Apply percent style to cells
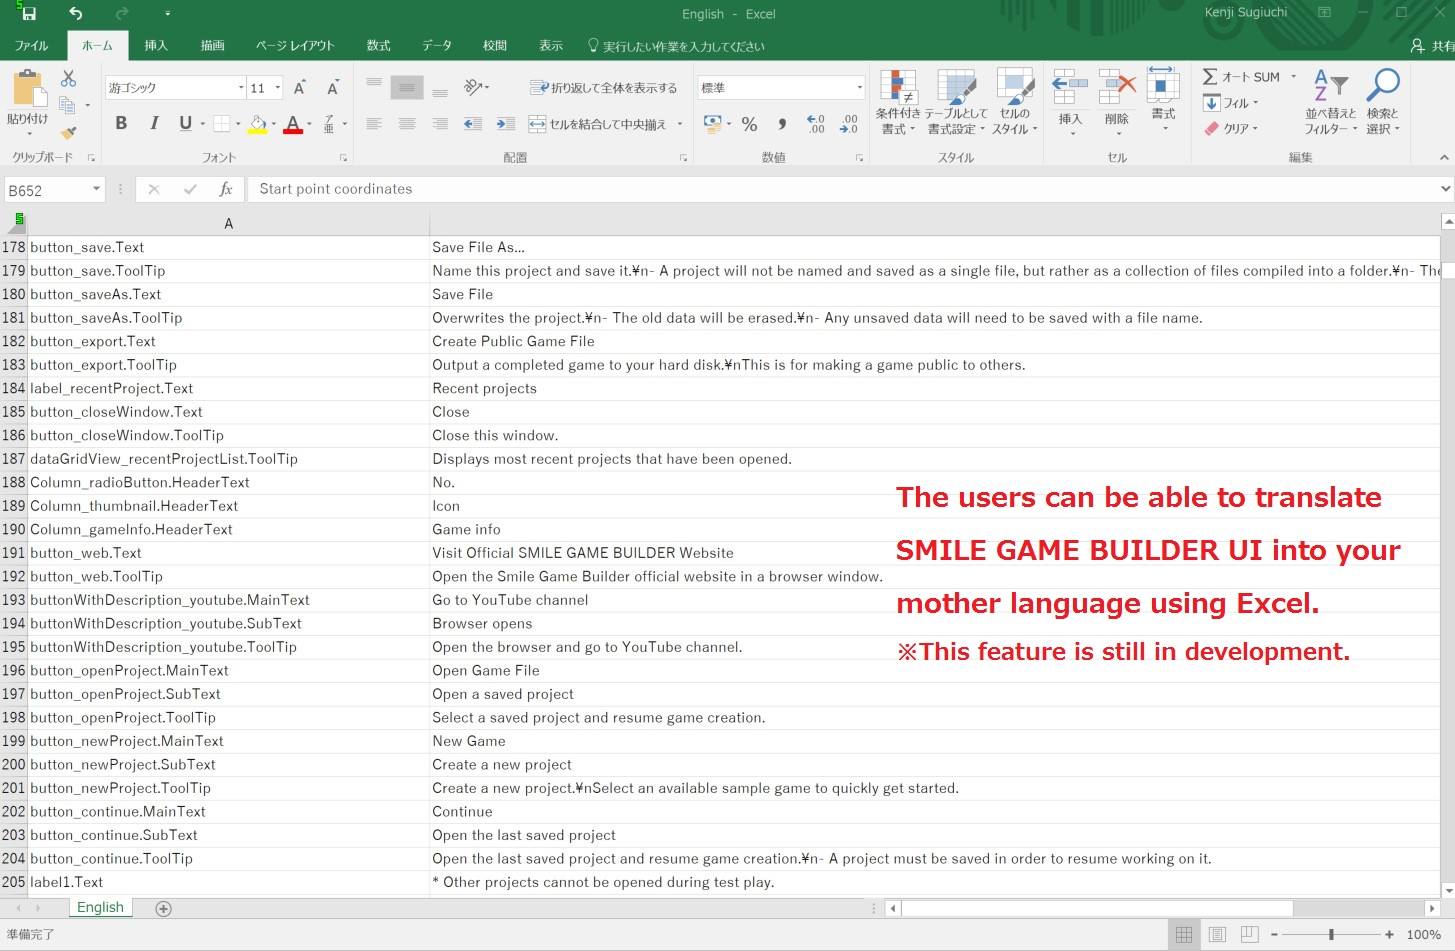 tap(749, 124)
